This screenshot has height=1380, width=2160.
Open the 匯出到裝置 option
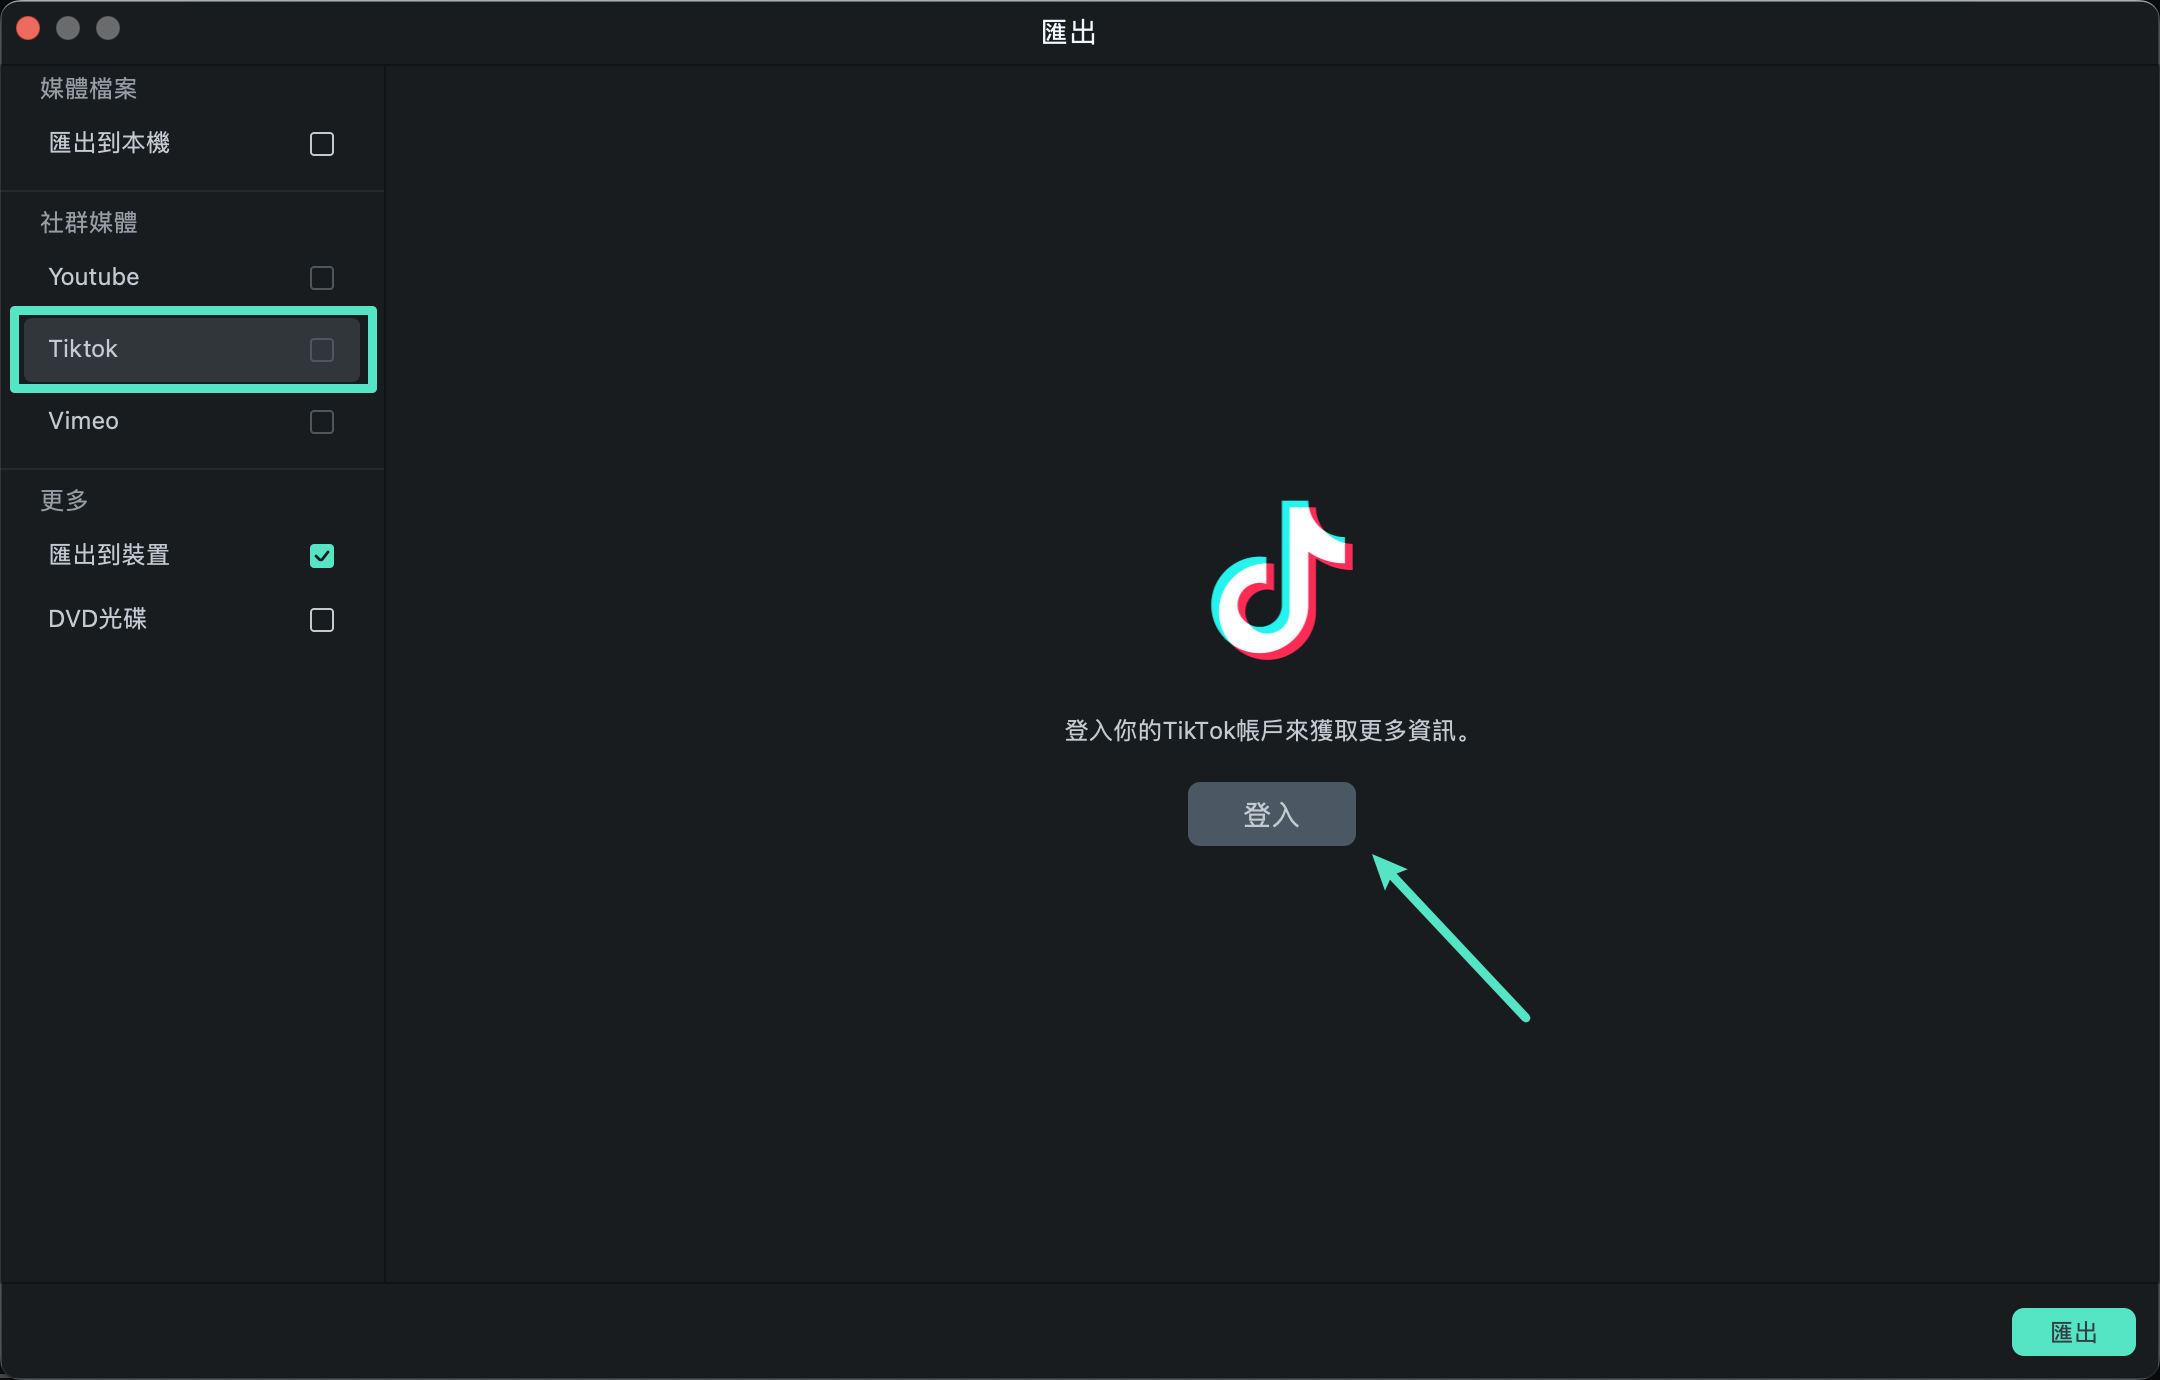(109, 555)
